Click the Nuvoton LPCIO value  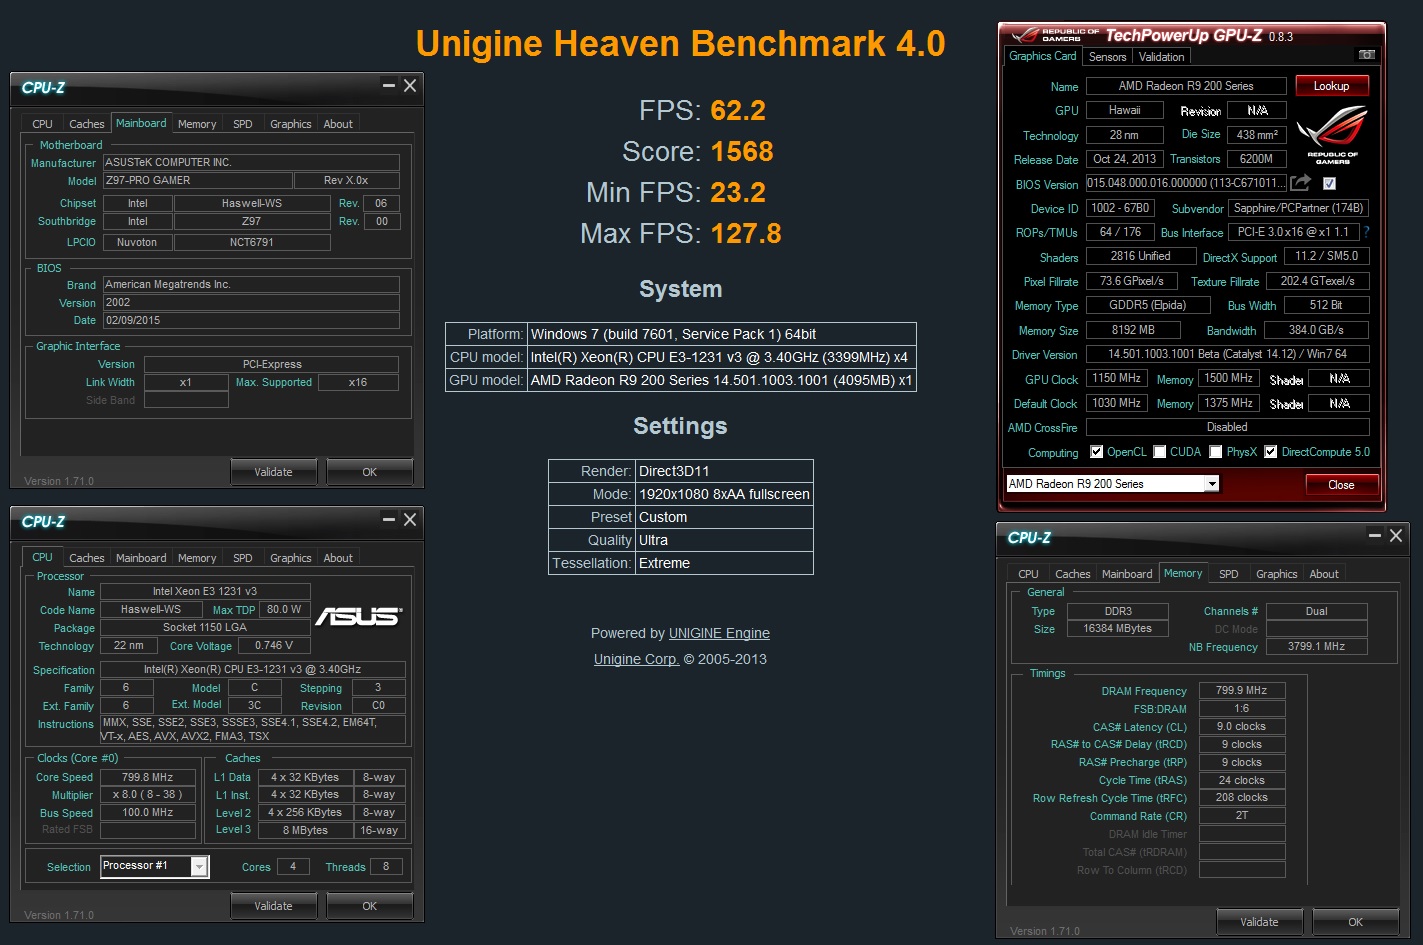coord(137,242)
